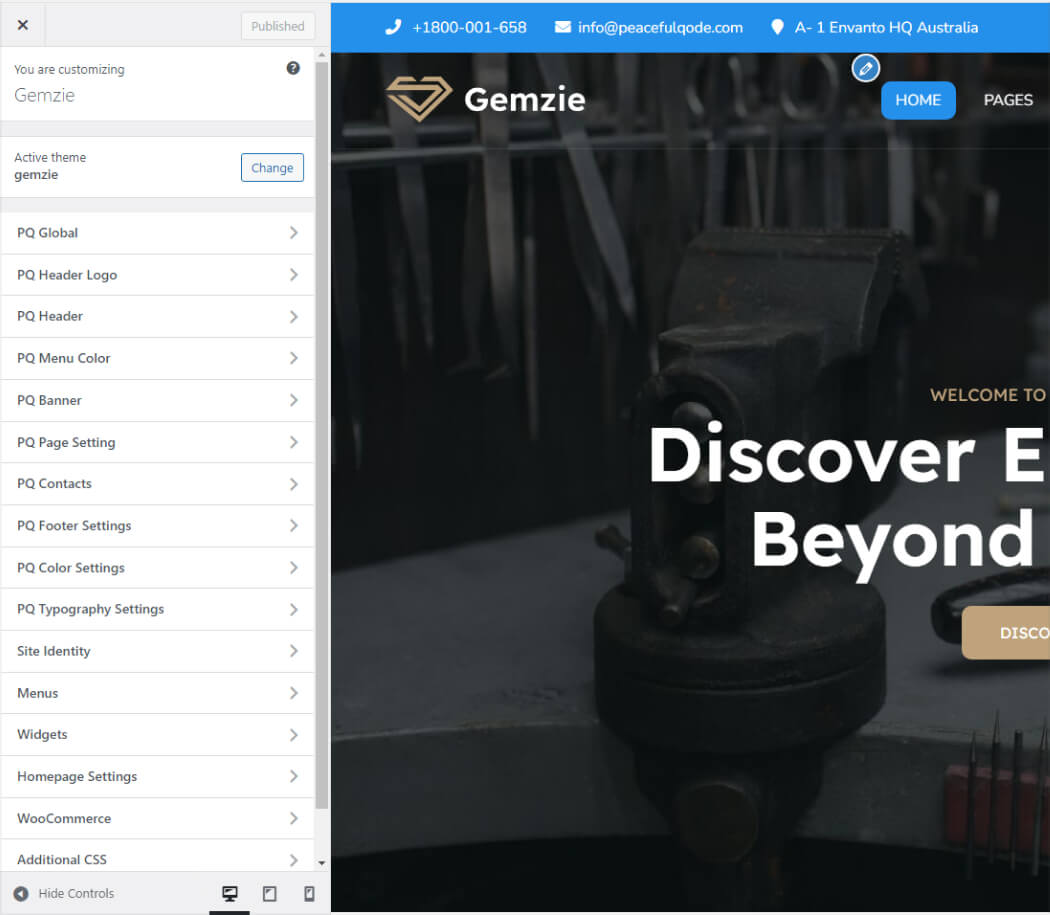Click the blue pencil edit shortcut icon
The width and height of the screenshot is (1050, 915).
click(865, 68)
